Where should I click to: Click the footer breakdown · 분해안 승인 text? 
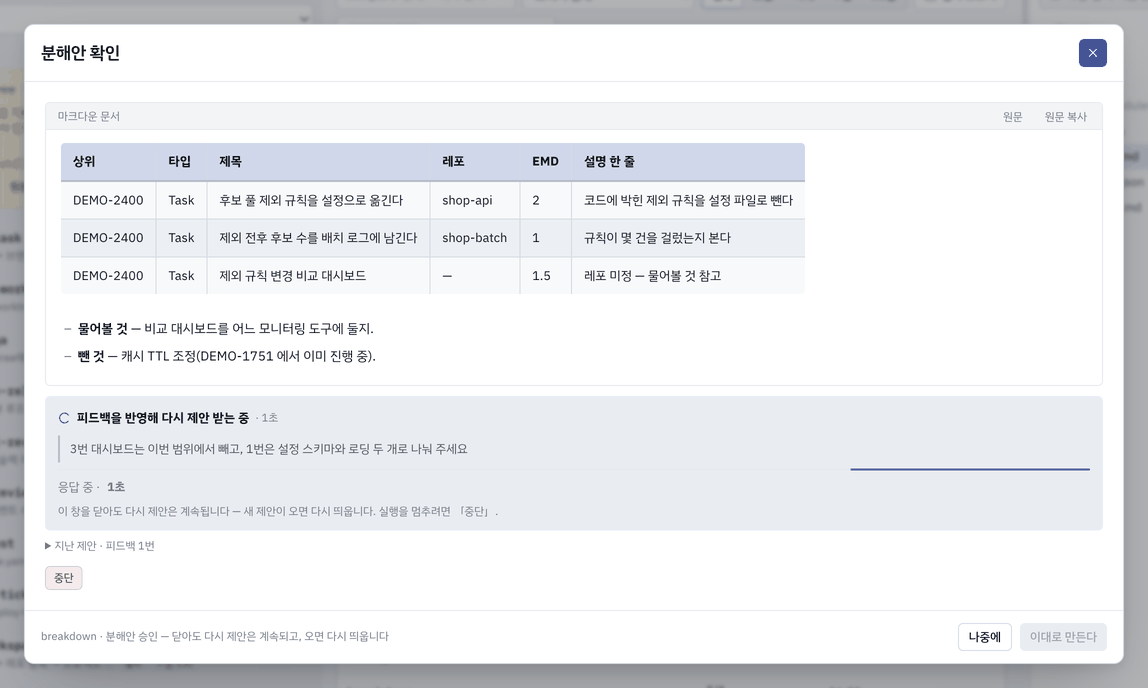pos(215,637)
